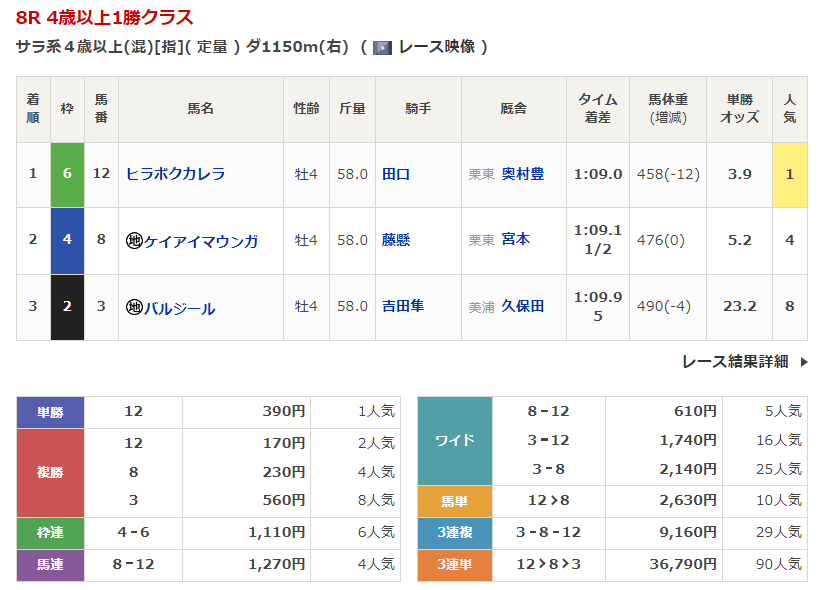Open horse ヒラボクカレラ page

point(175,174)
